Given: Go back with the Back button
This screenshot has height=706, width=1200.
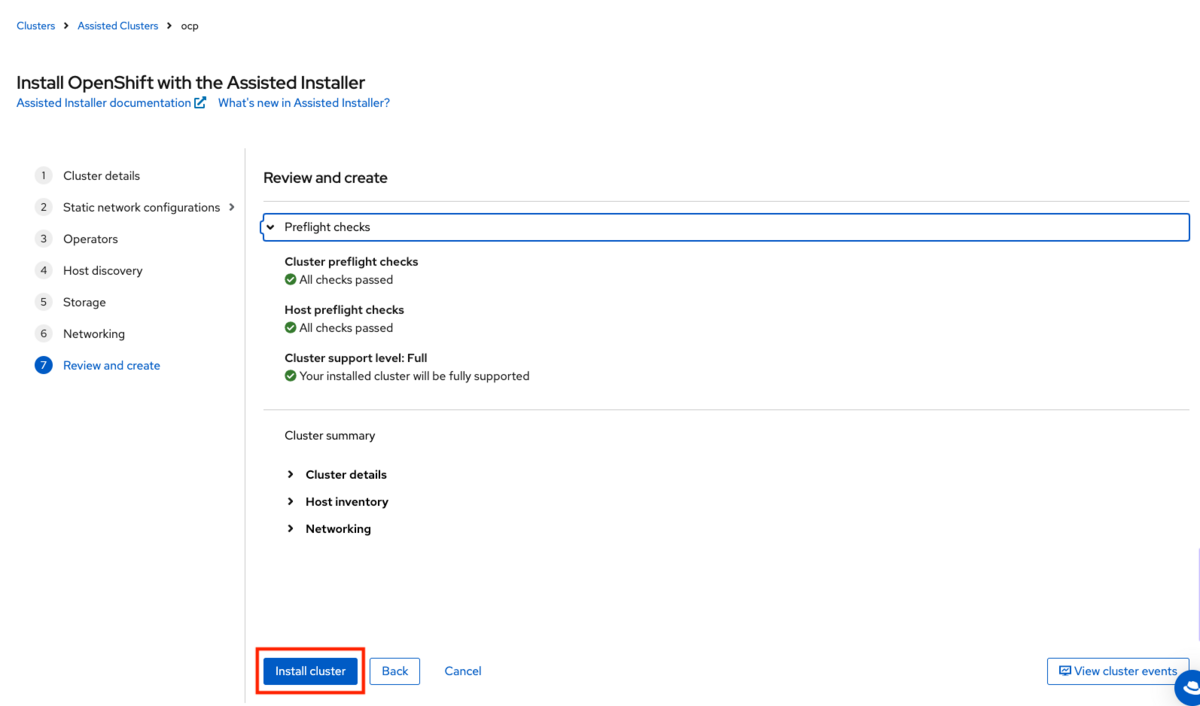Looking at the screenshot, I should coord(395,671).
